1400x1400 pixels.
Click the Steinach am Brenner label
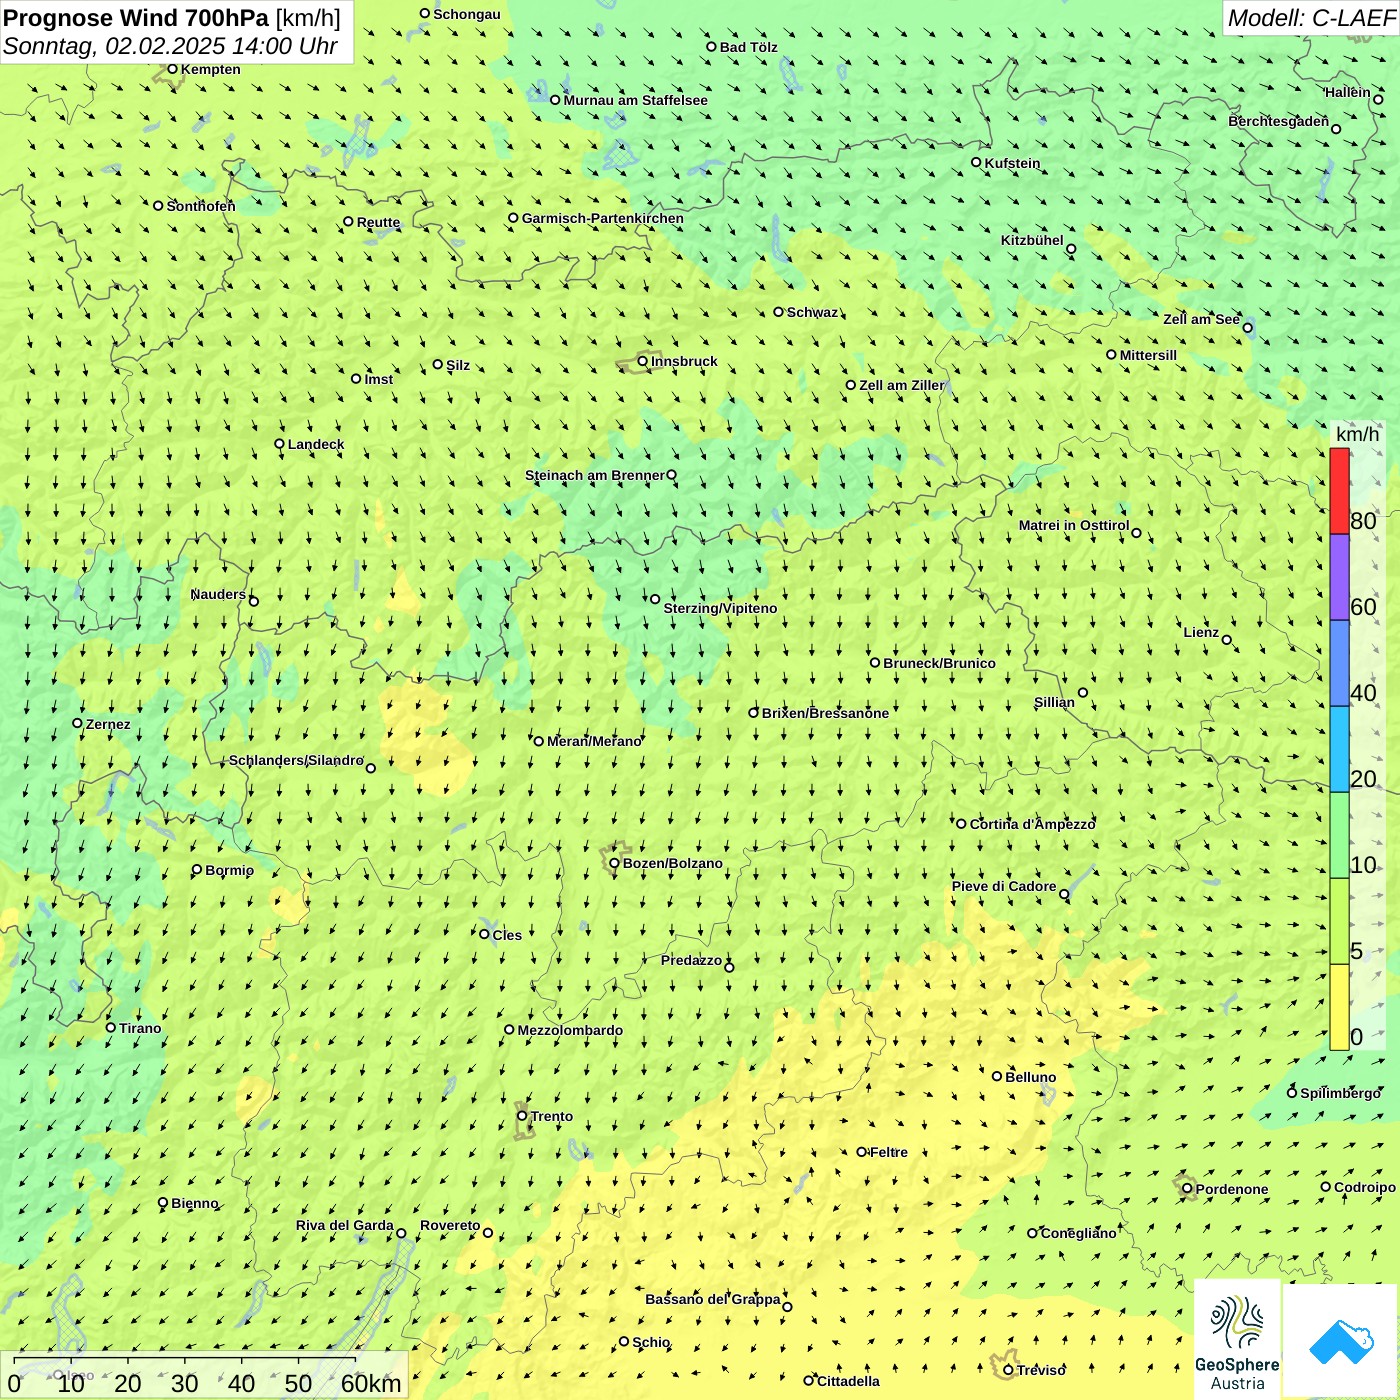click(594, 475)
